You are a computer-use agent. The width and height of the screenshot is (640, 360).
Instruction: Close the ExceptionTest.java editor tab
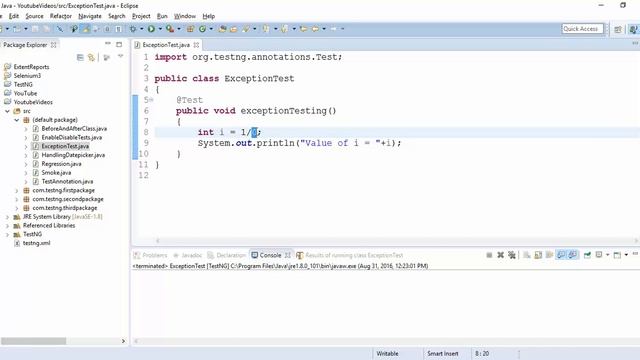(196, 45)
